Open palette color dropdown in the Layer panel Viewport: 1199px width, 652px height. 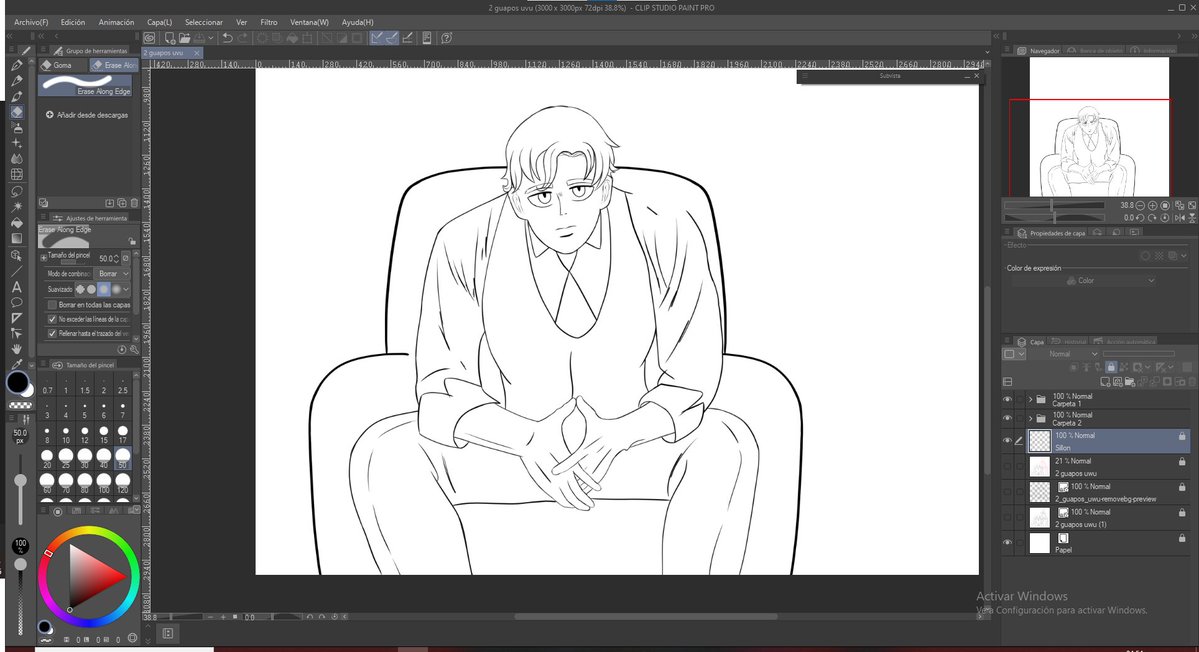pos(1013,354)
